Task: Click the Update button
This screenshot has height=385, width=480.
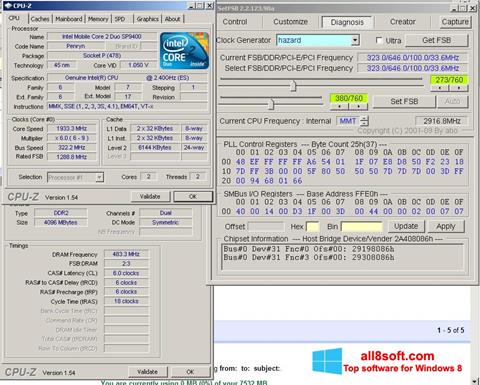Action: coord(406,226)
